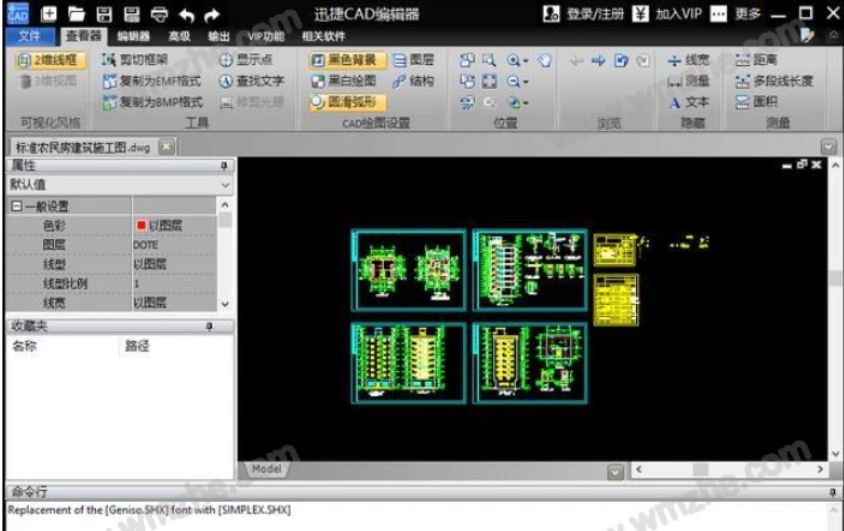Screen dimensions: 844x531
Task: Click the fit to window icon
Action: coord(489,82)
